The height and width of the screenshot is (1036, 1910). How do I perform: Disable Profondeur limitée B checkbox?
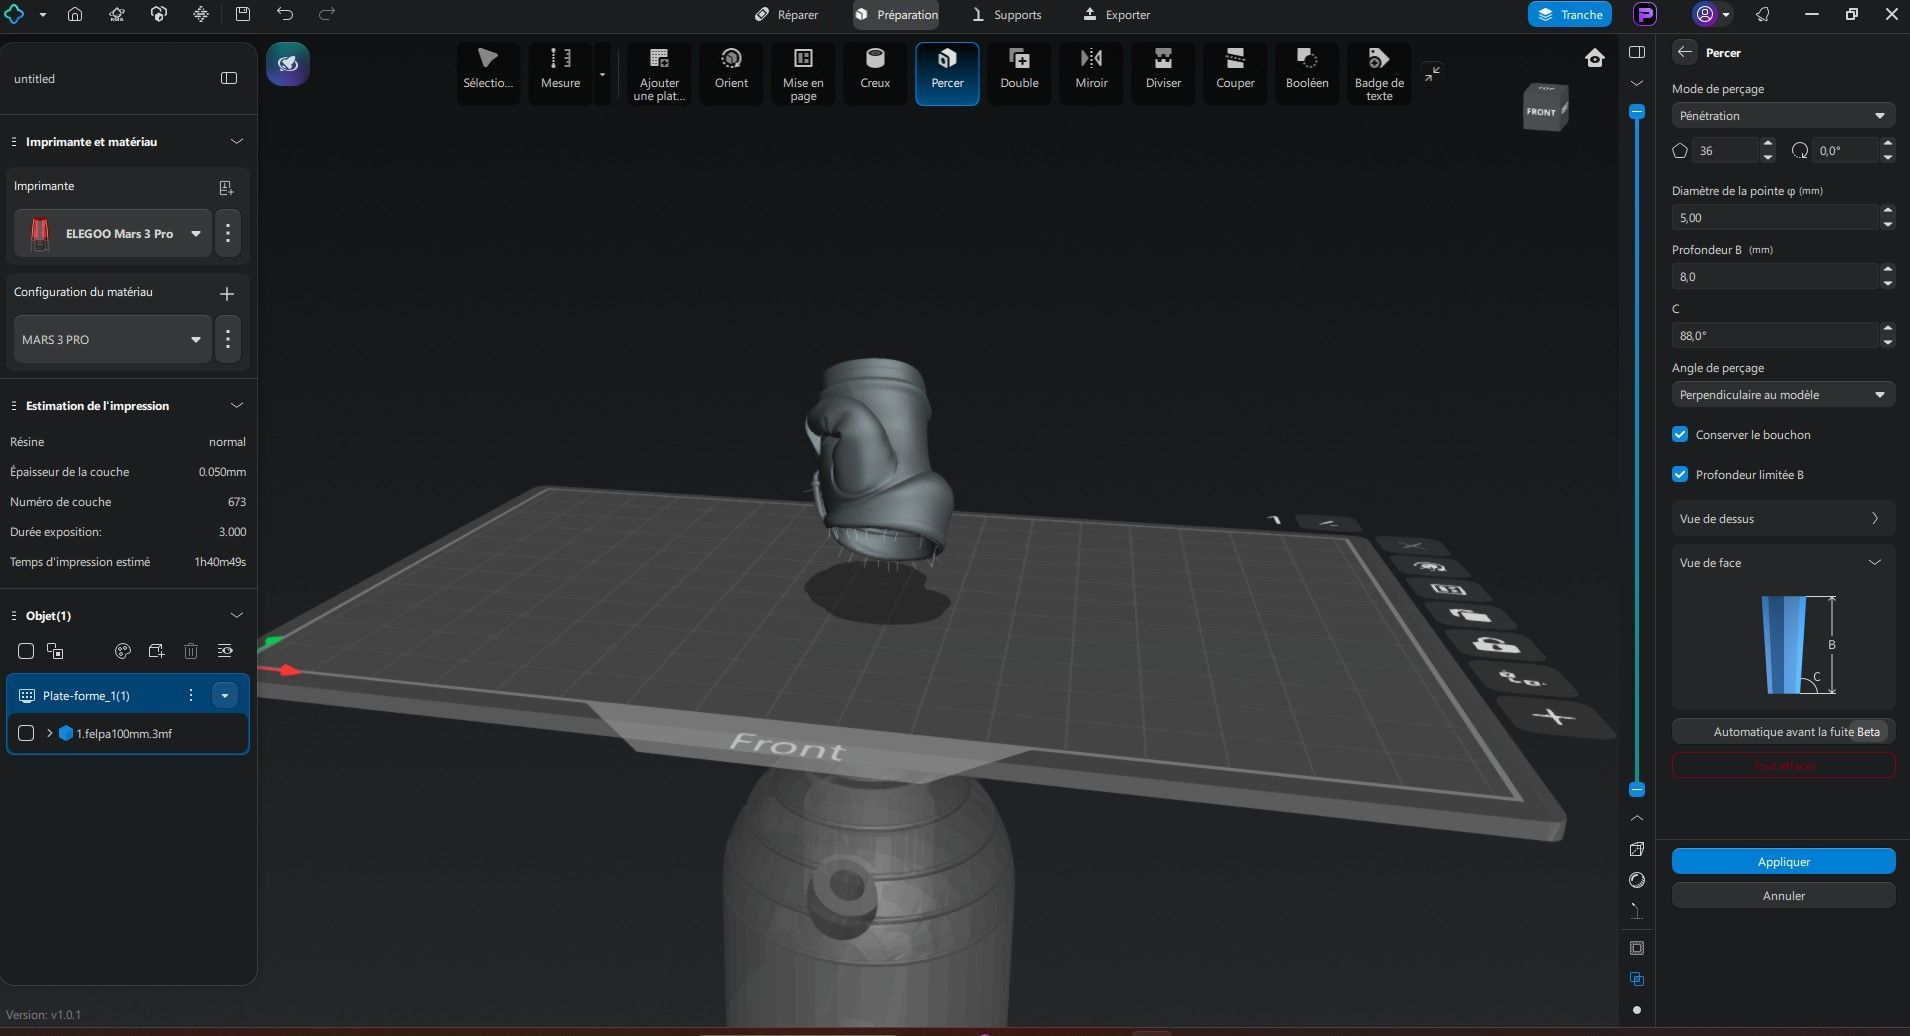tap(1680, 475)
